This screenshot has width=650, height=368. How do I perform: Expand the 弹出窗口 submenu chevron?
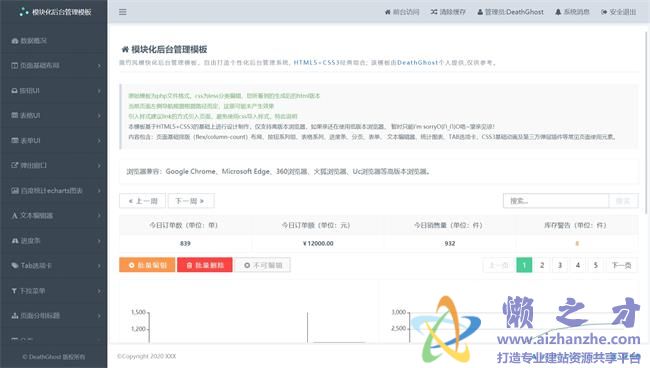pos(99,166)
